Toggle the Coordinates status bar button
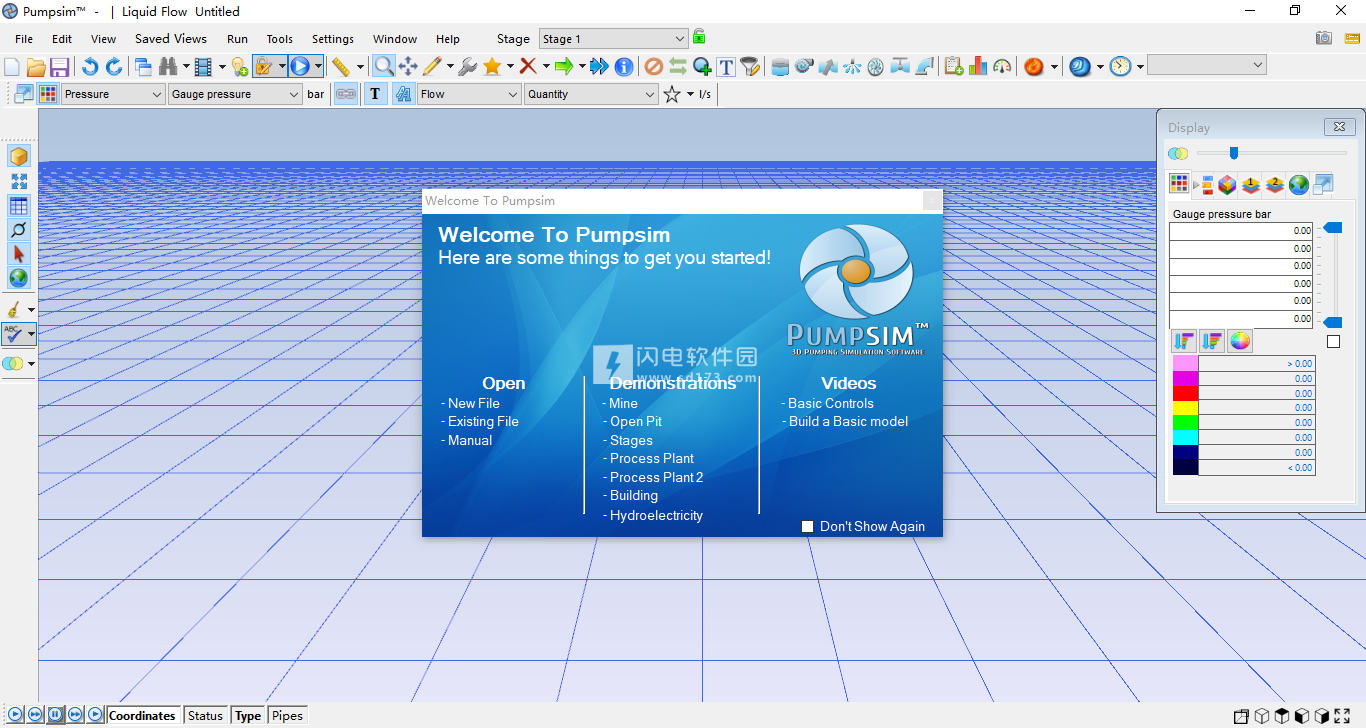Screen dimensions: 1366x728 coord(142,715)
